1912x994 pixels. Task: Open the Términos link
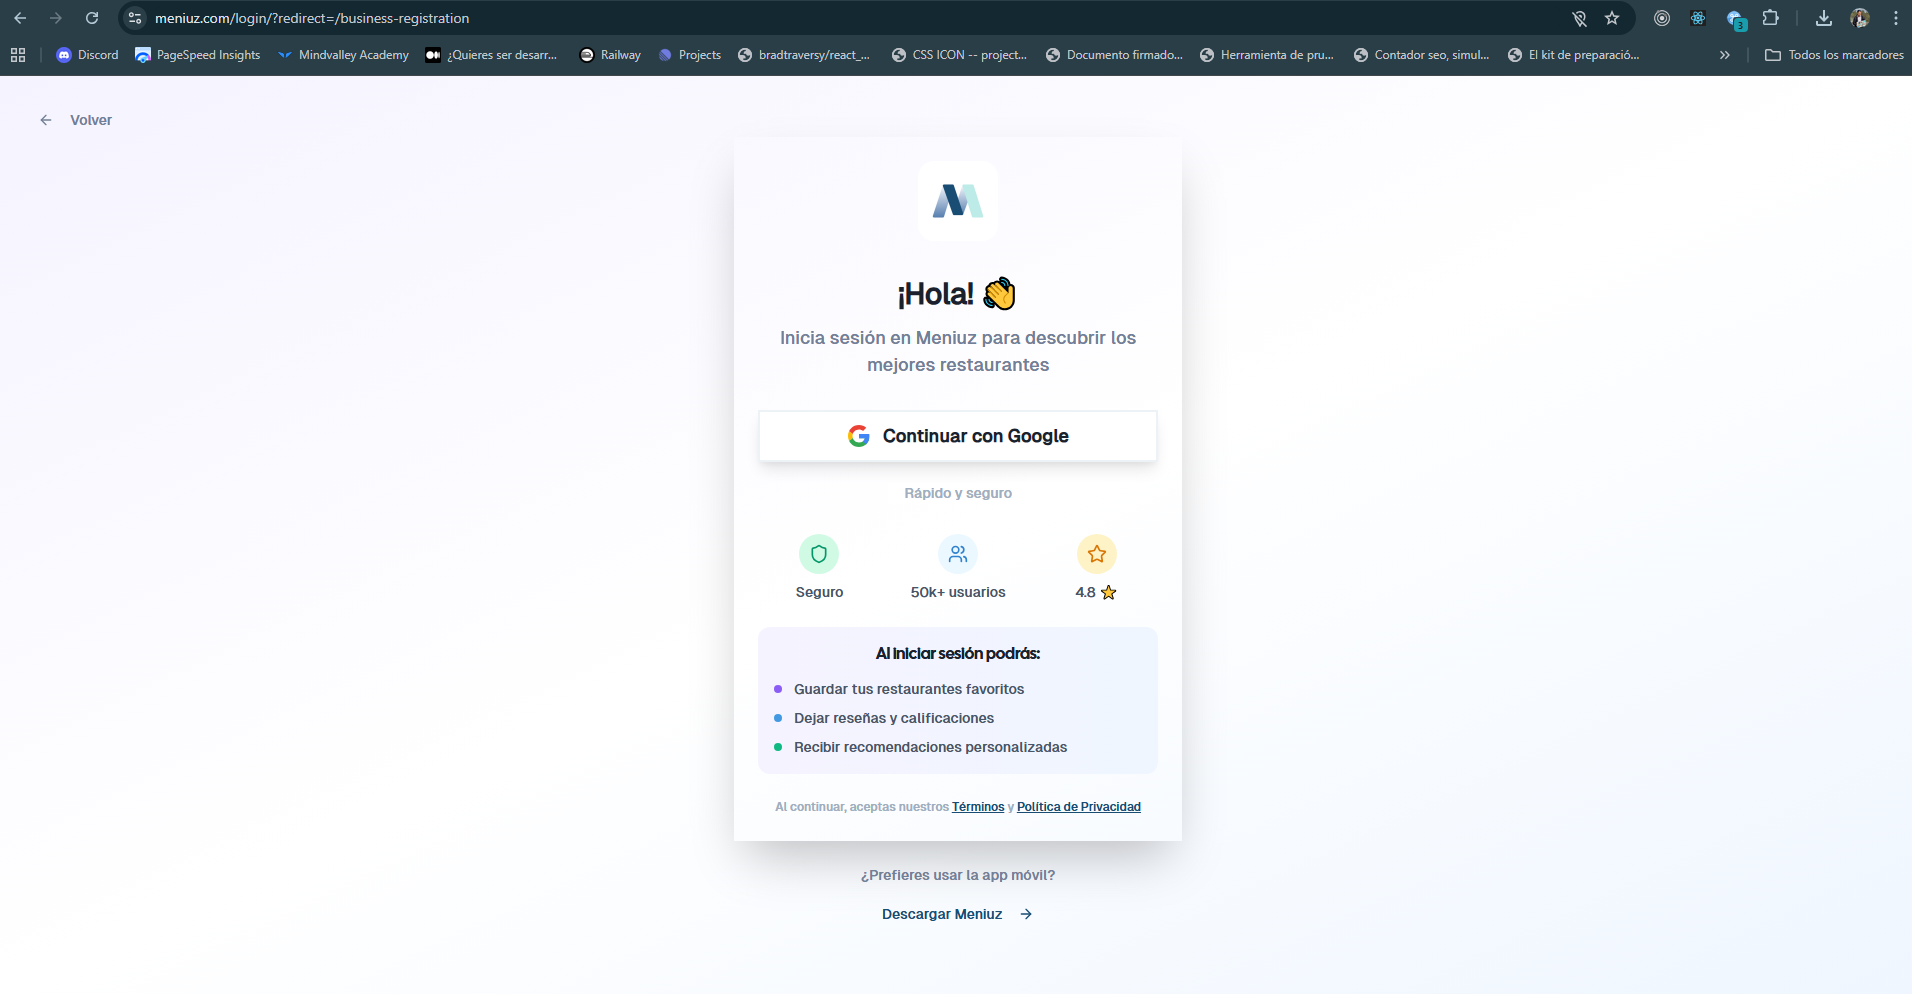point(977,806)
